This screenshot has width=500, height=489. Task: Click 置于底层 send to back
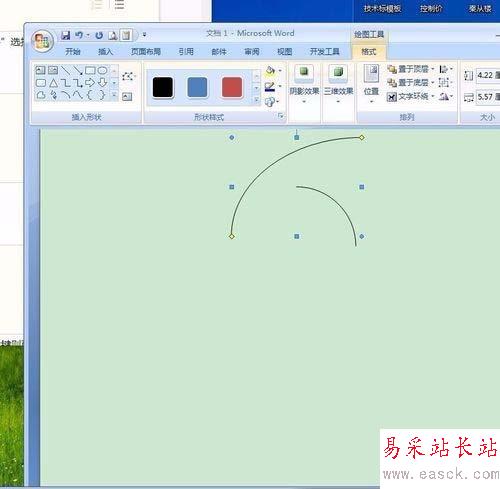point(410,82)
